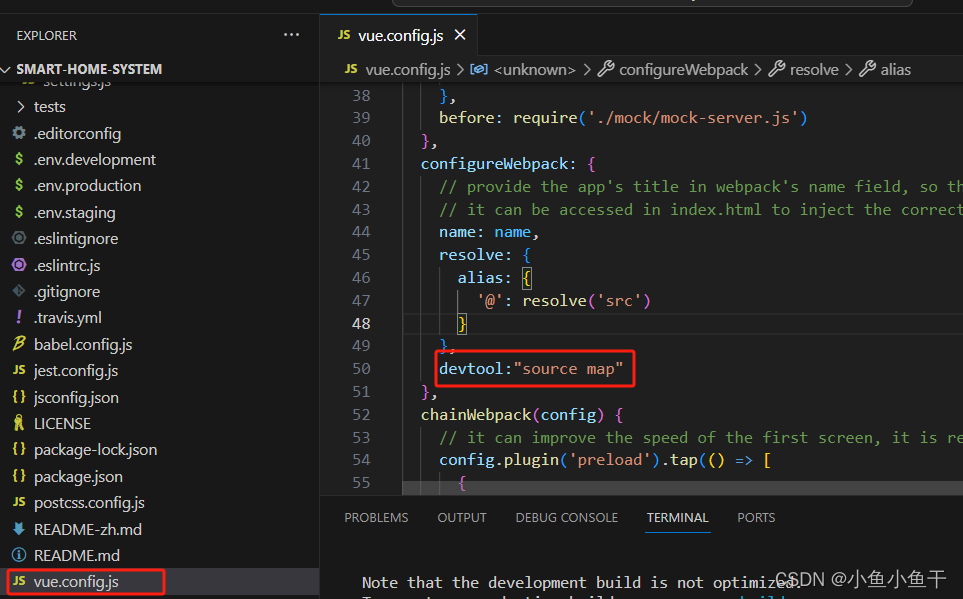Select the vue.config.js editor tab
Viewport: 963px width, 599px height.
[400, 36]
